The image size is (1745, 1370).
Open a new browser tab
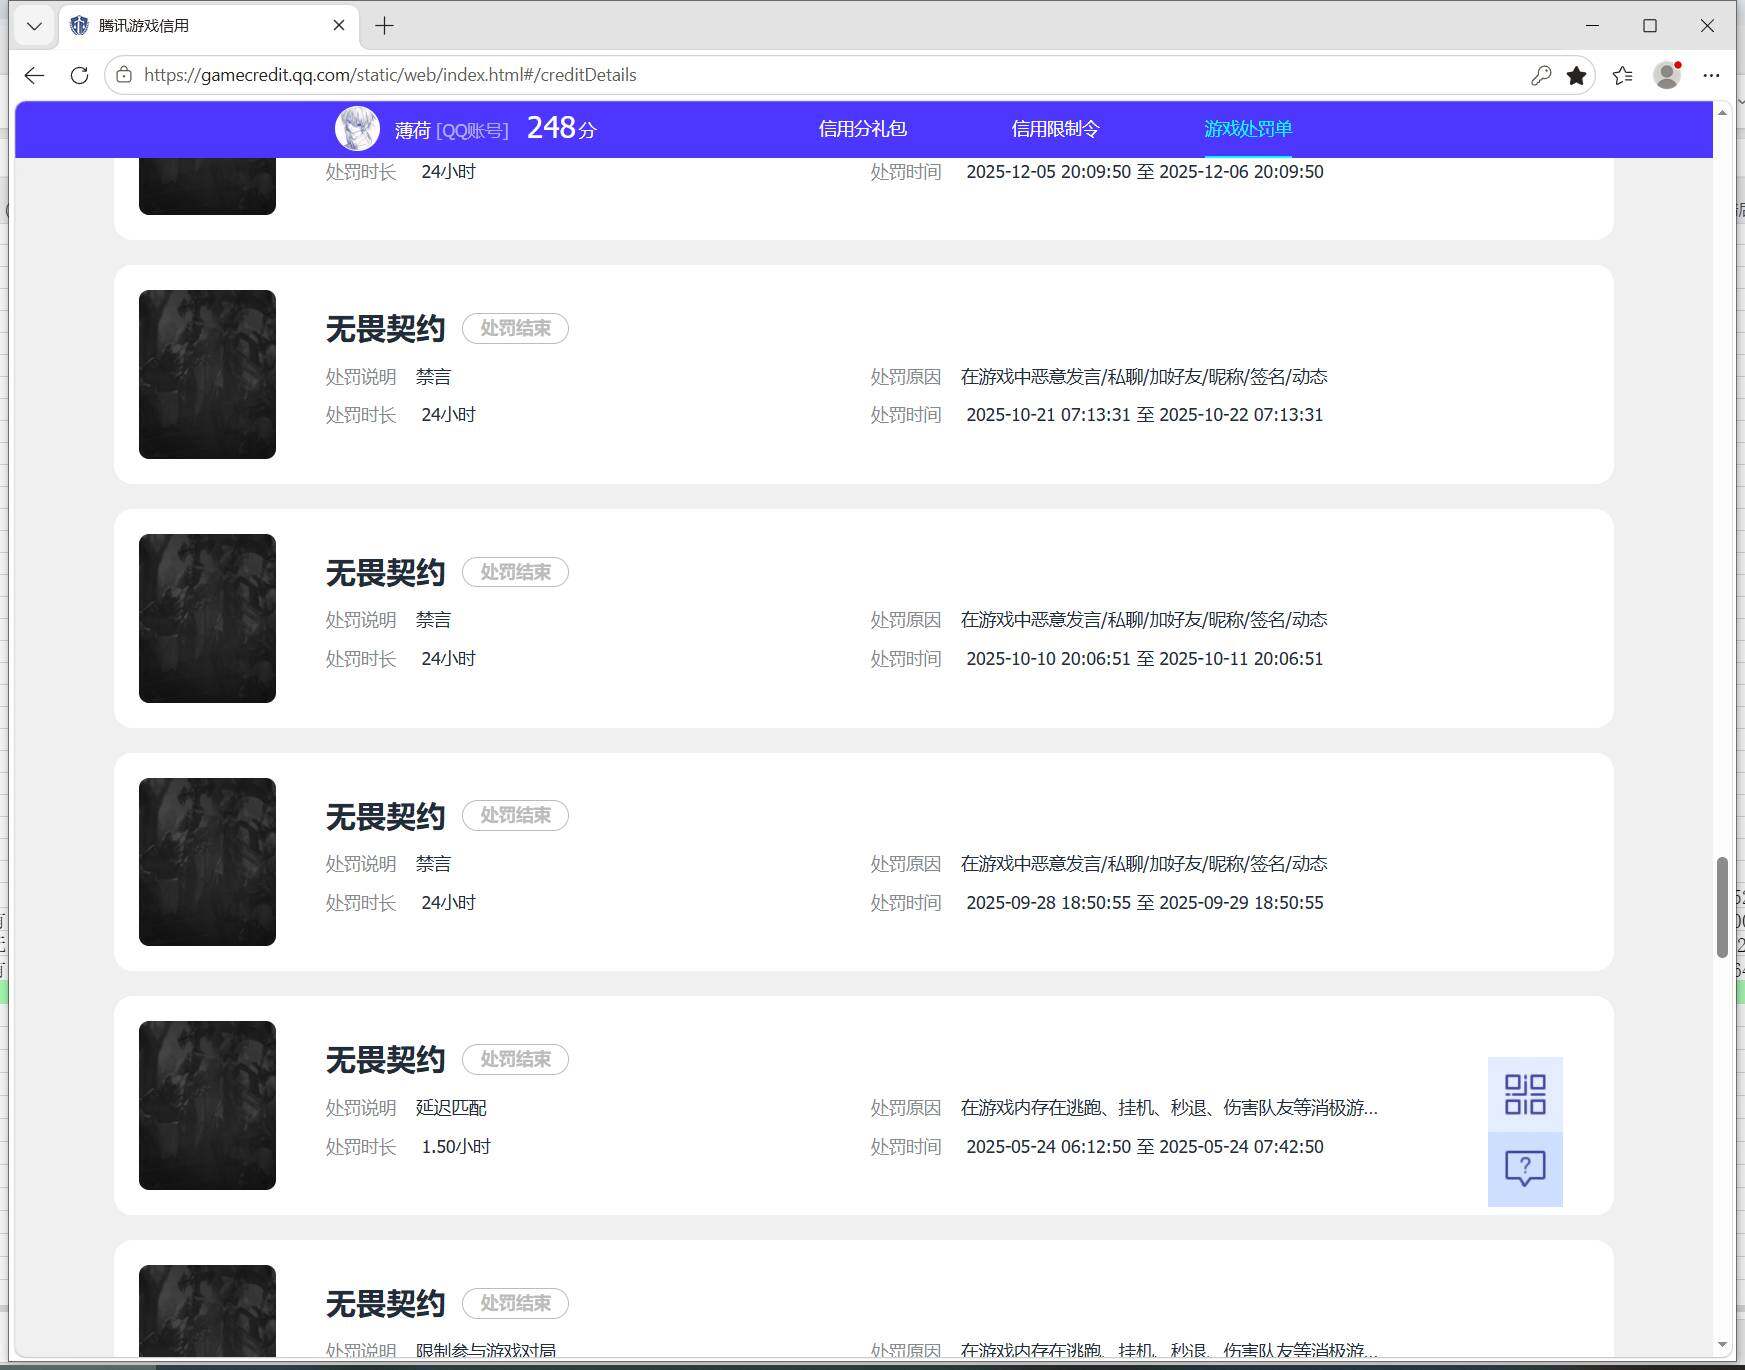coord(384,26)
